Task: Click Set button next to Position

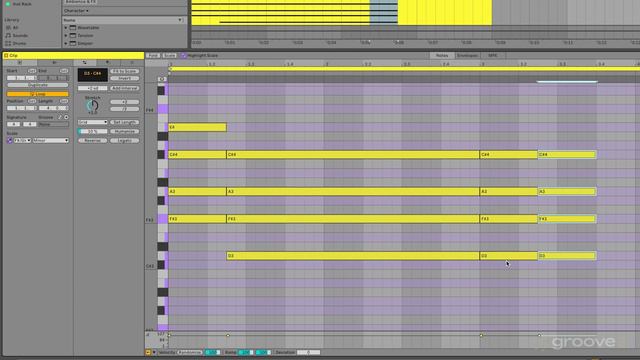Action: pyautogui.click(x=32, y=101)
